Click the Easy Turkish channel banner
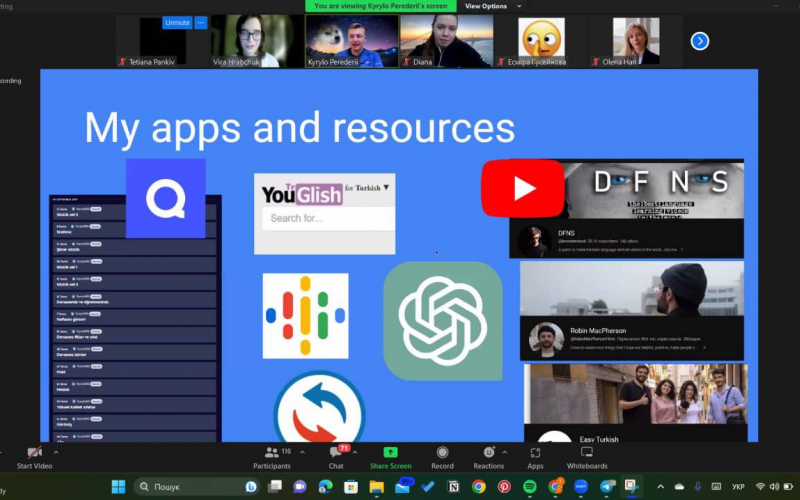The image size is (800, 500). tap(636, 394)
